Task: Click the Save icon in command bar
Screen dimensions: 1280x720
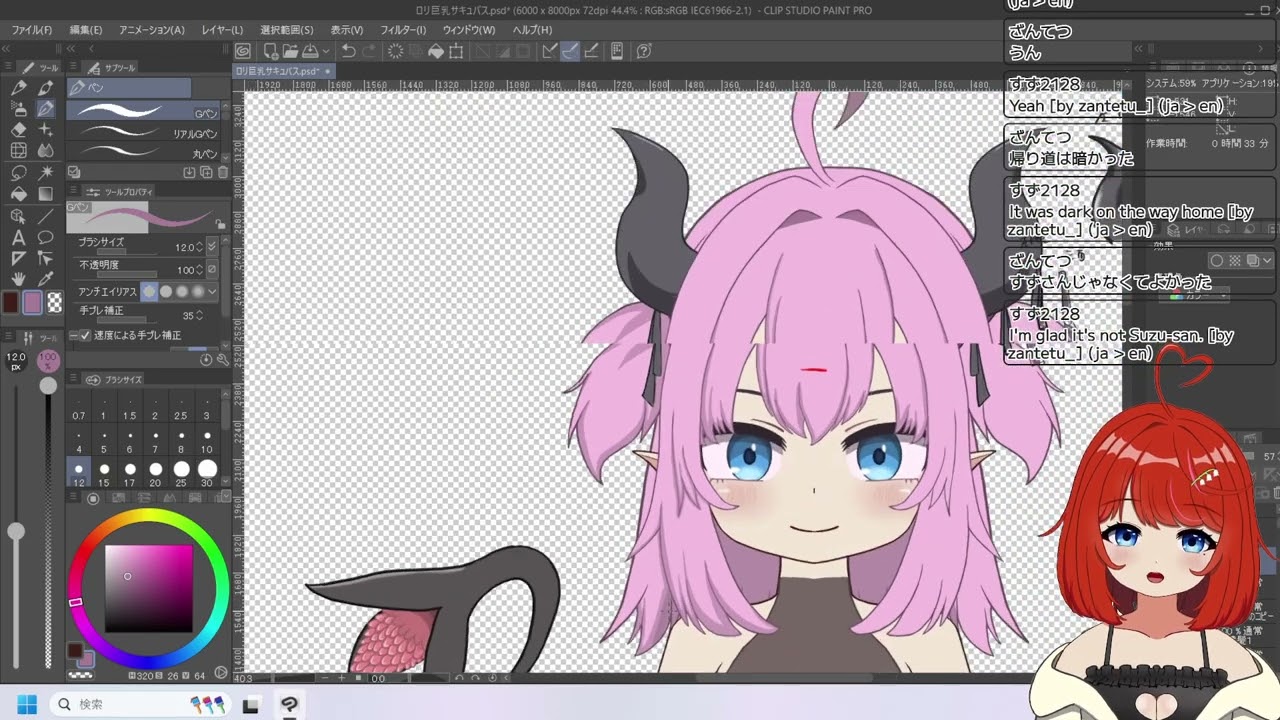Action: 310,51
